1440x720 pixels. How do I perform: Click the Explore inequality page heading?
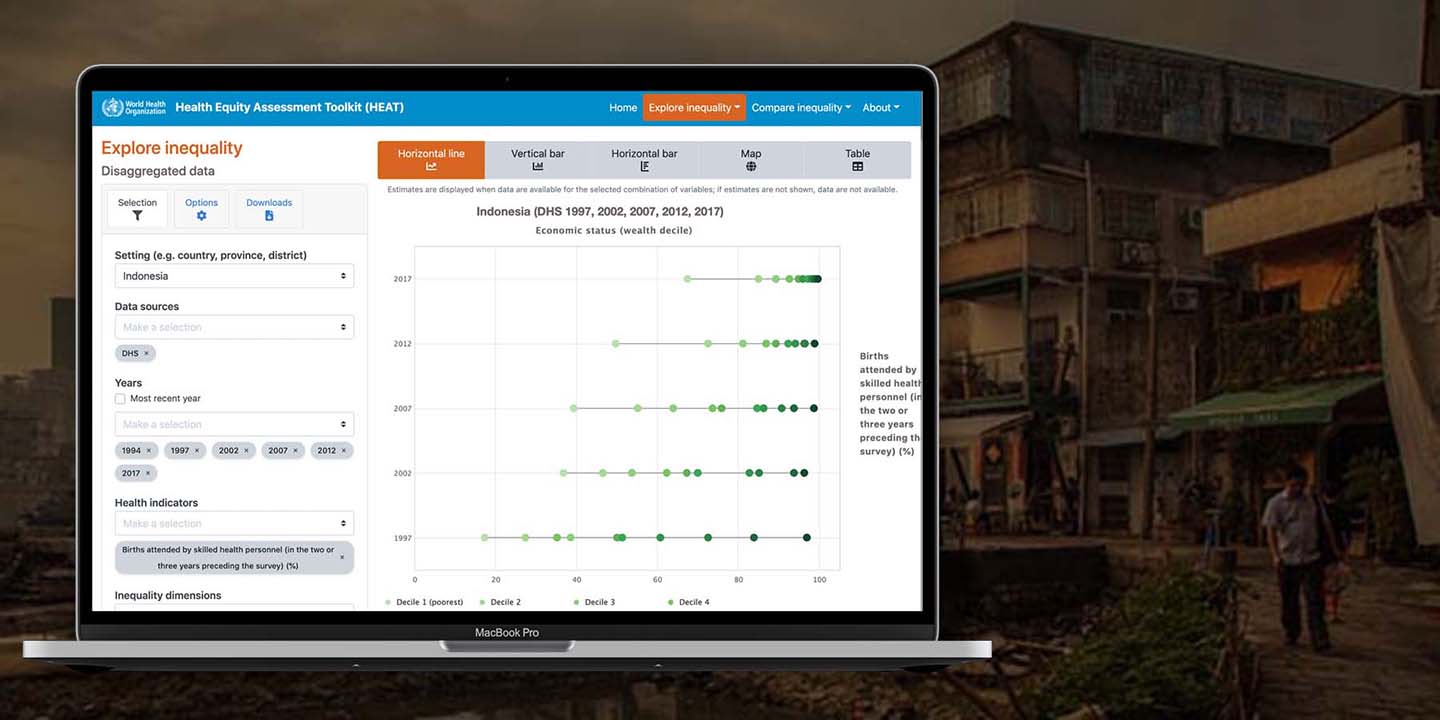[x=172, y=148]
